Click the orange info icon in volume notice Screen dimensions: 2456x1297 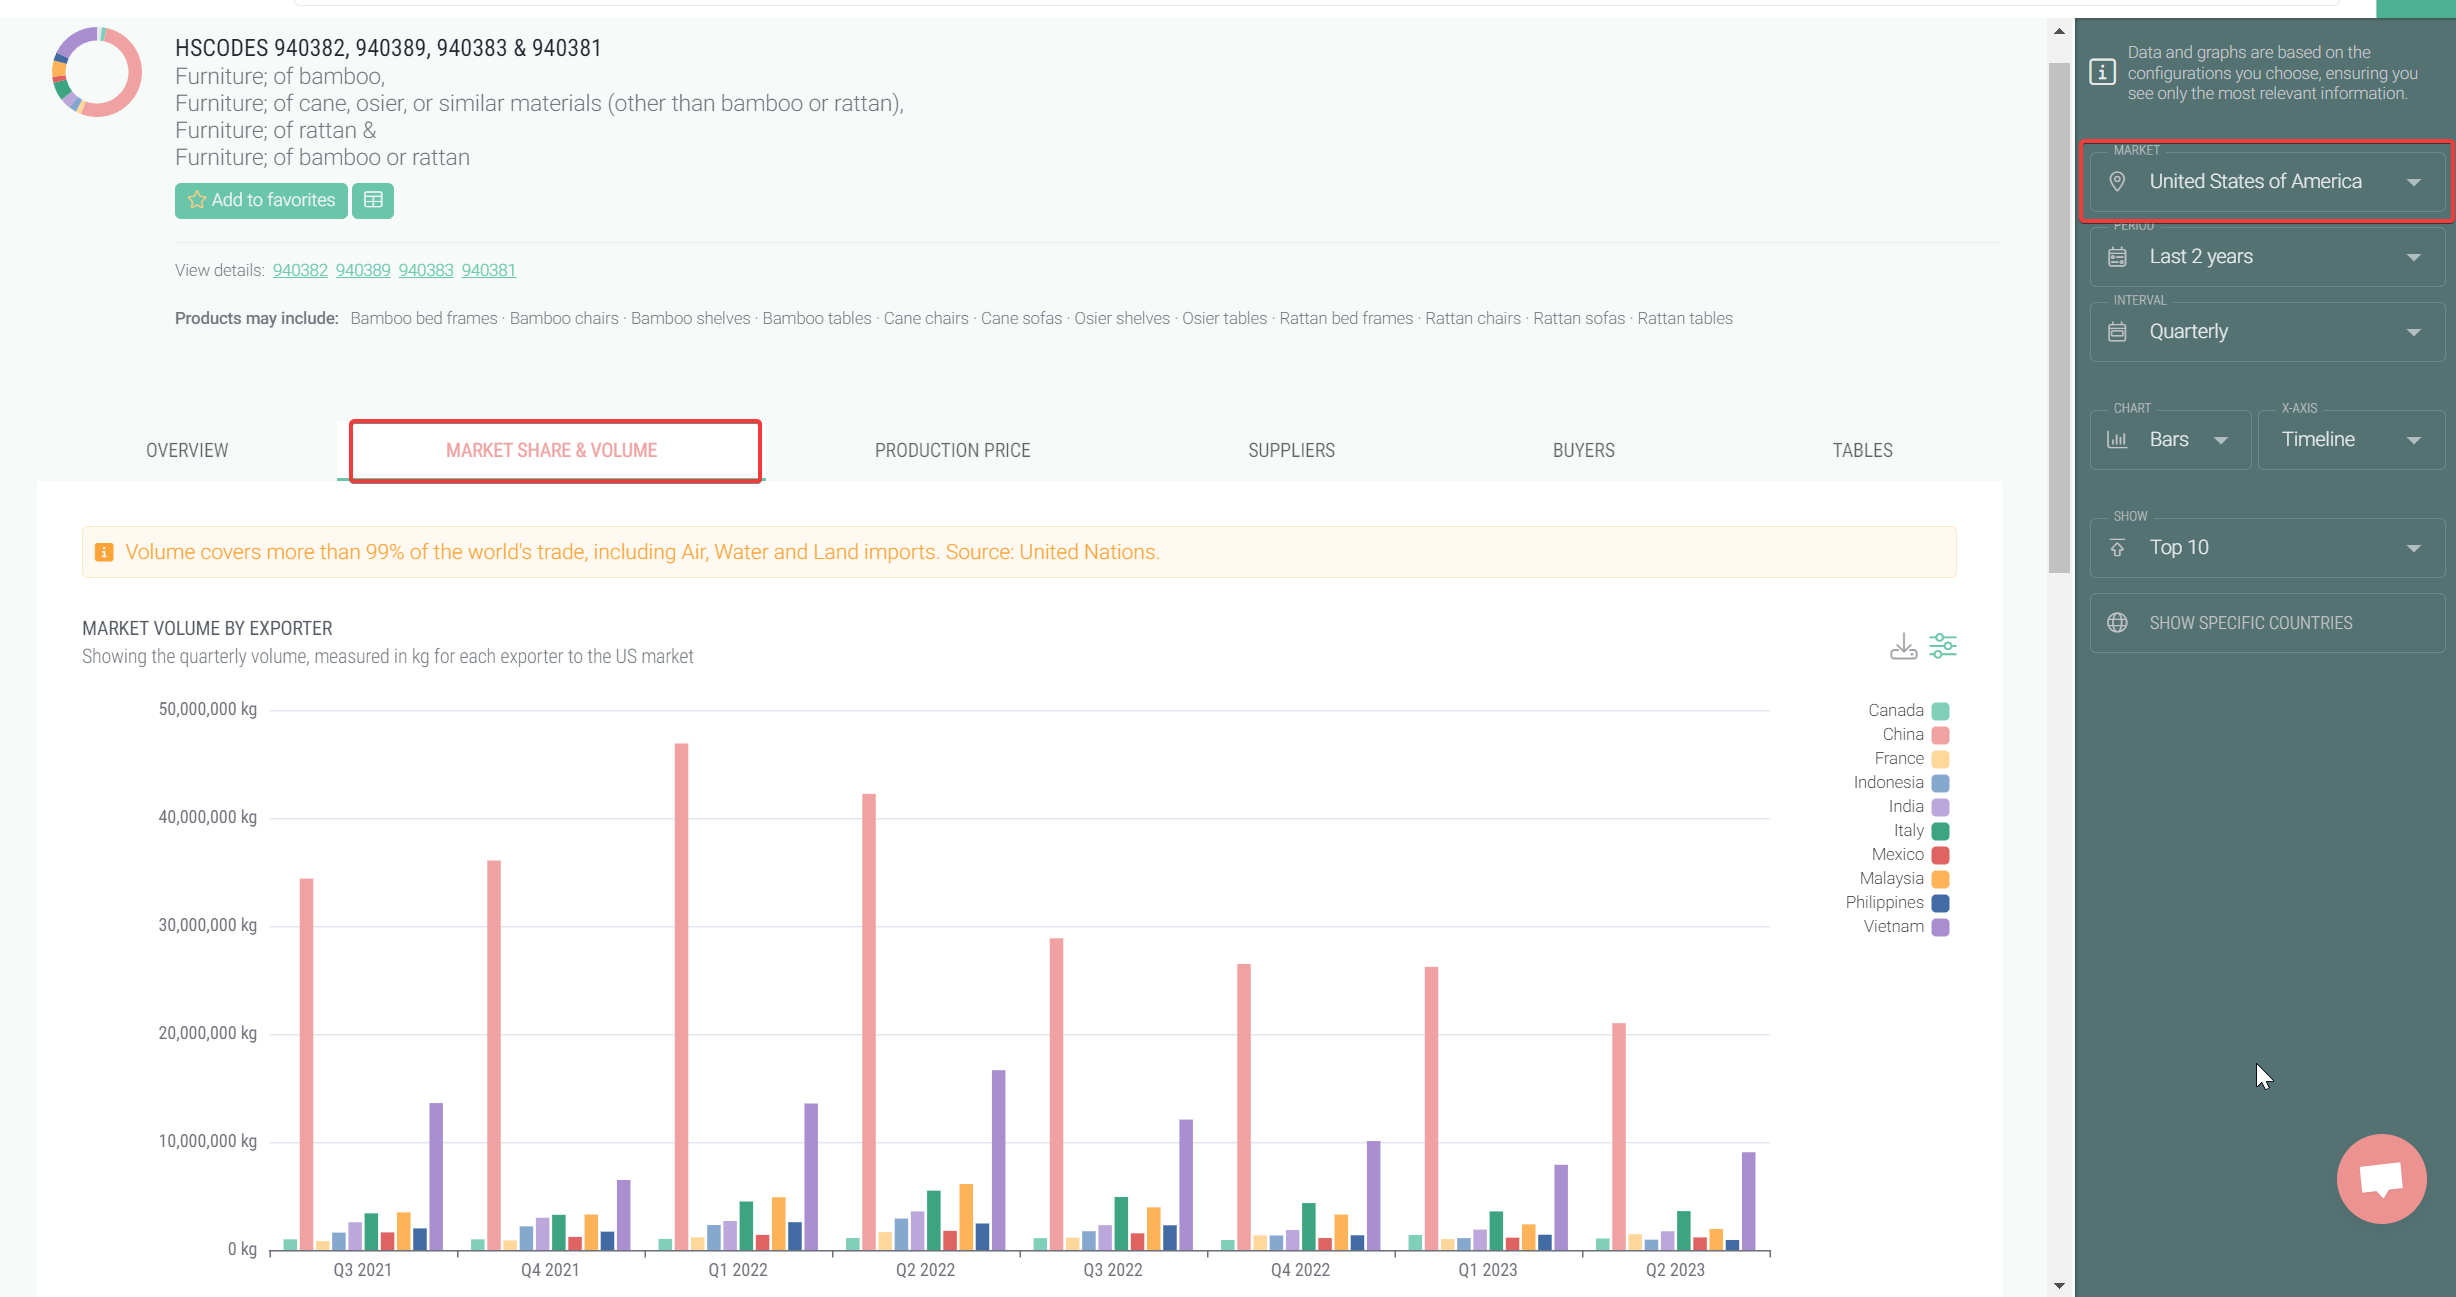pyautogui.click(x=104, y=552)
